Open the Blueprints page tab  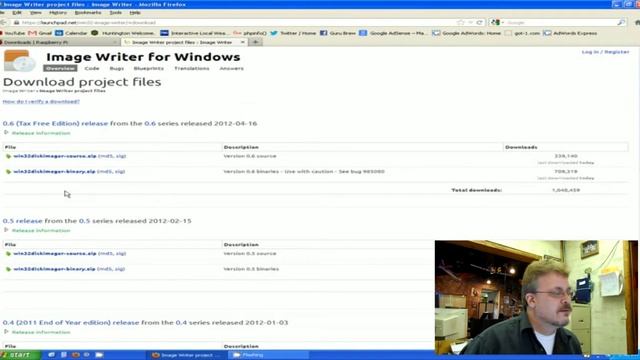pos(149,68)
